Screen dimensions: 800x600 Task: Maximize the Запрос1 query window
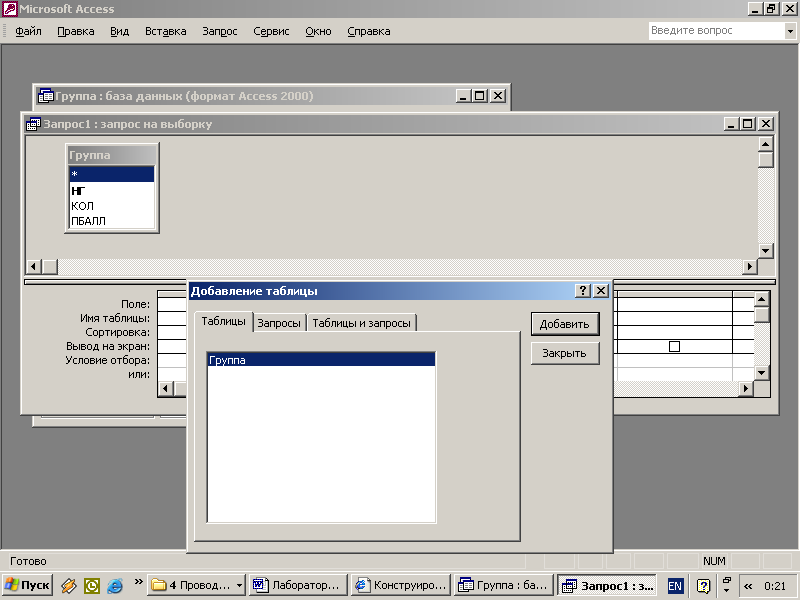coord(747,123)
